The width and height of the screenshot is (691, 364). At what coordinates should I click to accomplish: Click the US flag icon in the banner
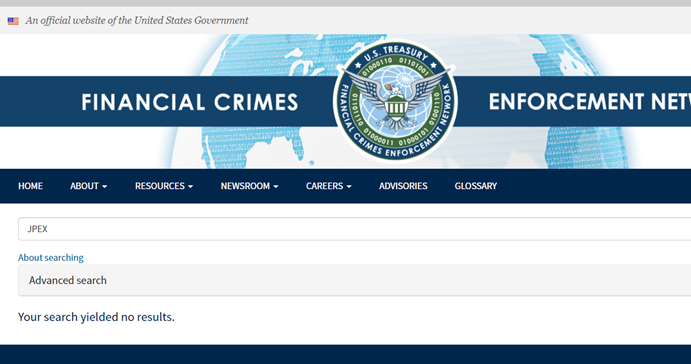(13, 21)
